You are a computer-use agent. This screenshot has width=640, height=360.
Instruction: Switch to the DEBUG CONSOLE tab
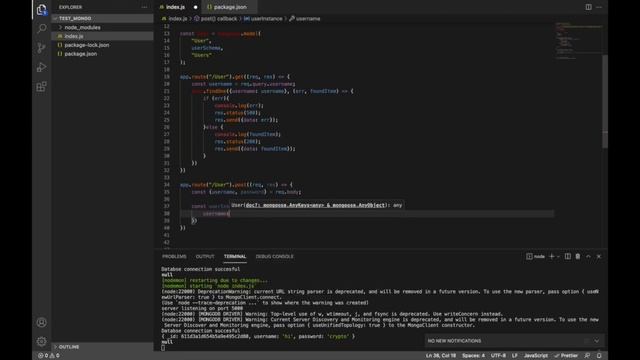274,256
